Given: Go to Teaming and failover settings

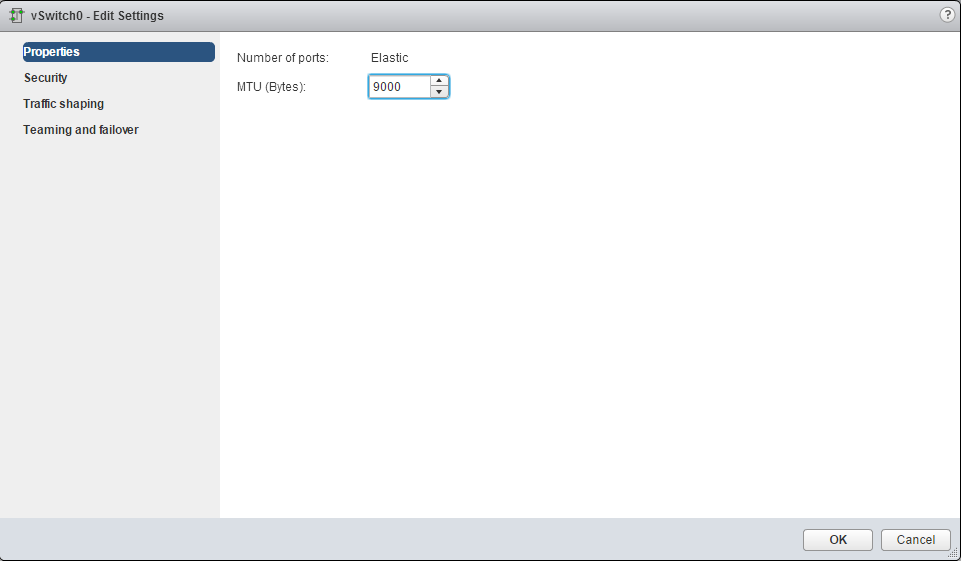Looking at the screenshot, I should [81, 130].
